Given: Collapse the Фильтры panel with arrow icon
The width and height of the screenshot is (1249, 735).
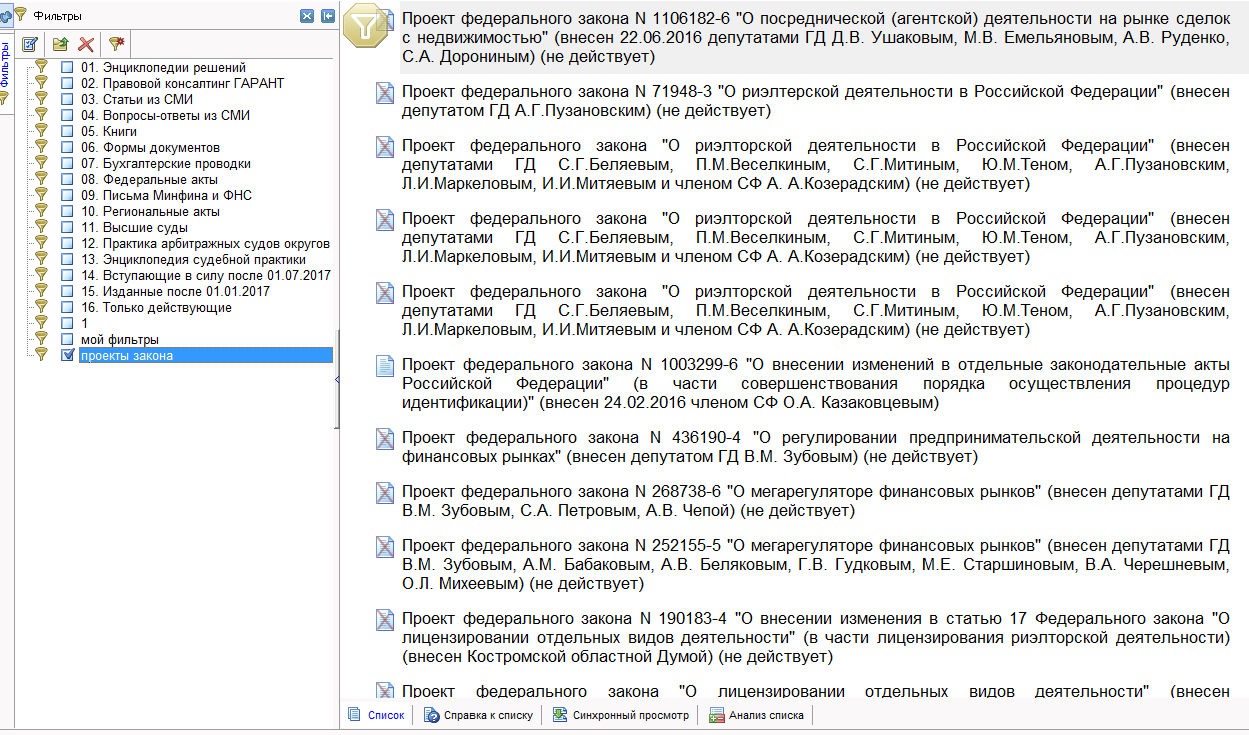Looking at the screenshot, I should point(327,16).
